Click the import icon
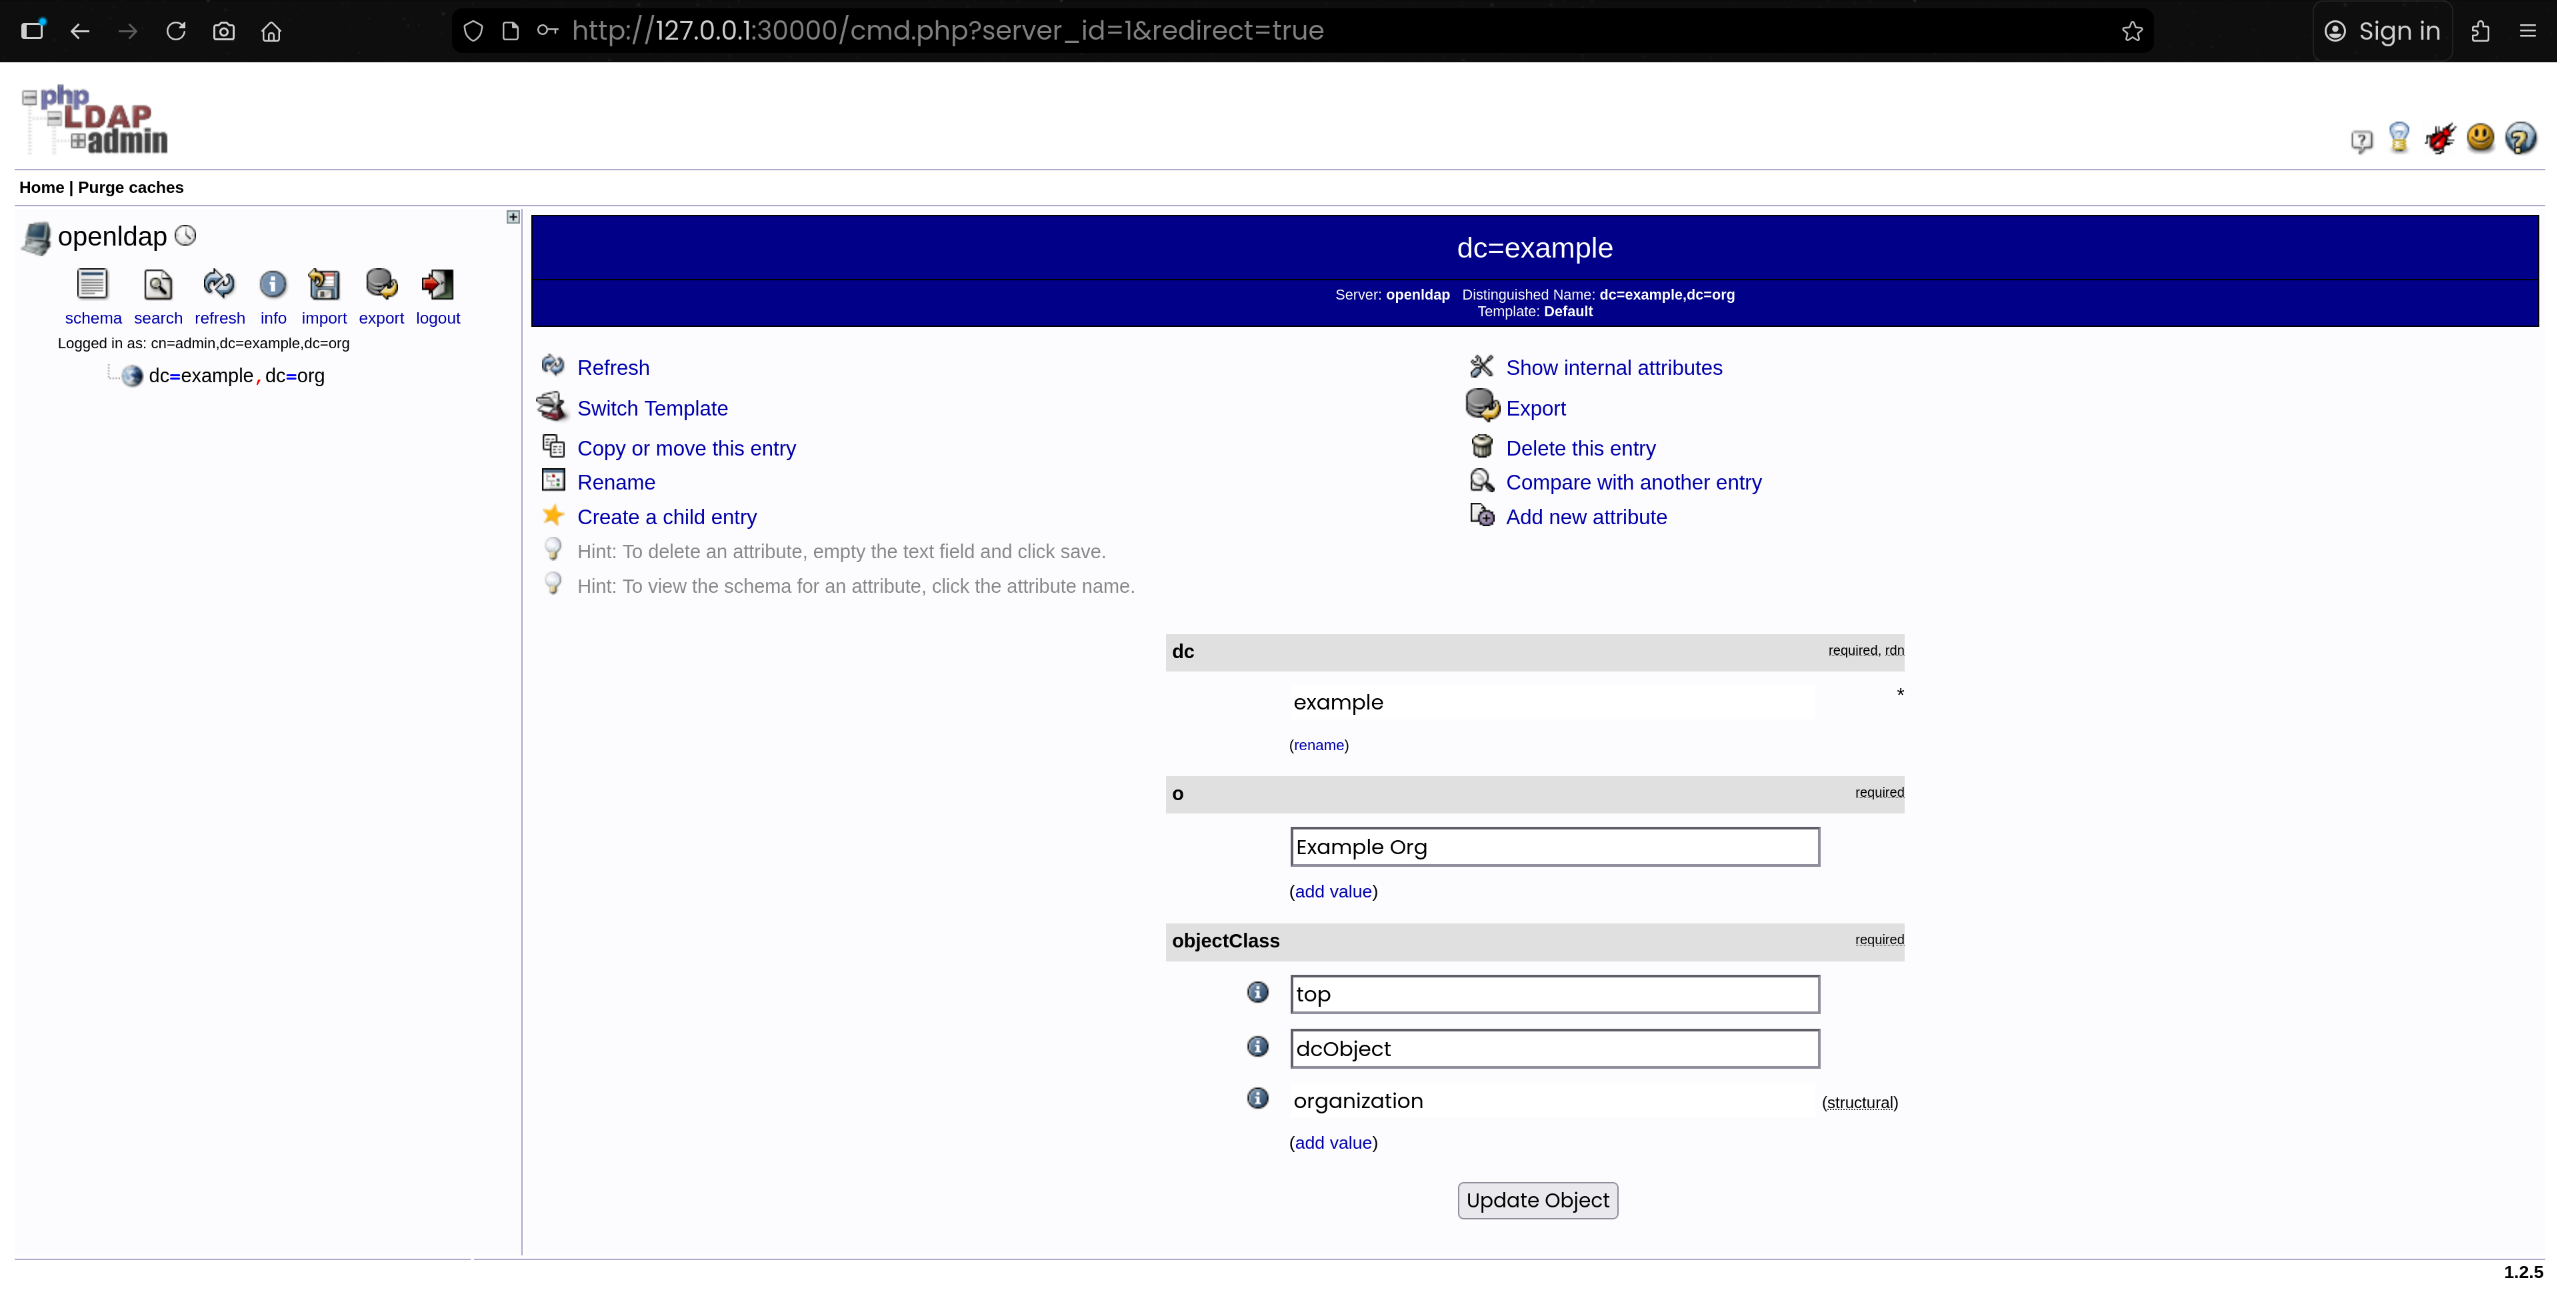Screen dimensions: 2557x1290 point(324,285)
